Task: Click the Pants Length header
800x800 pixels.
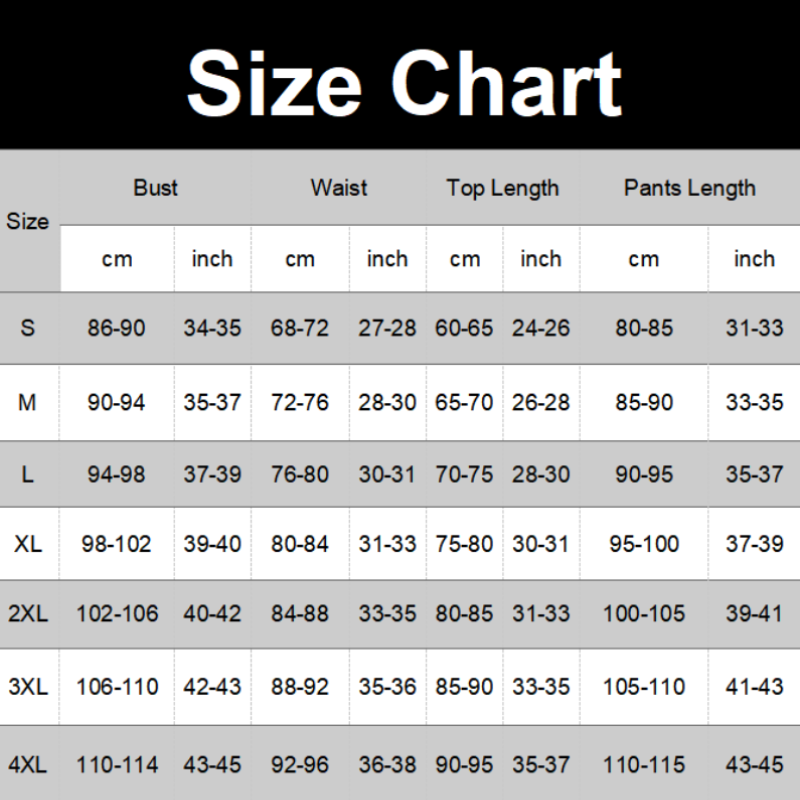Action: [689, 187]
